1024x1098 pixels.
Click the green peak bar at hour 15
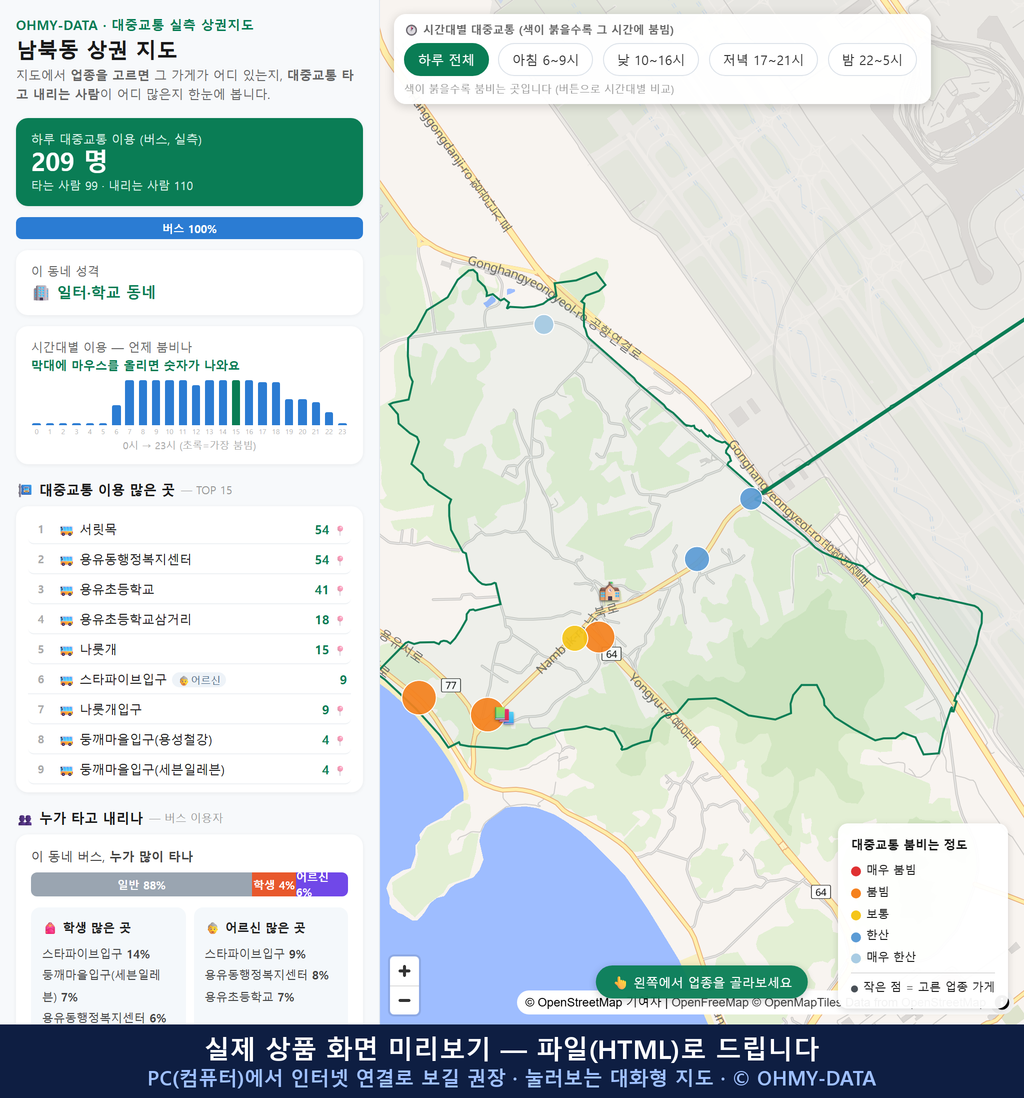236,403
